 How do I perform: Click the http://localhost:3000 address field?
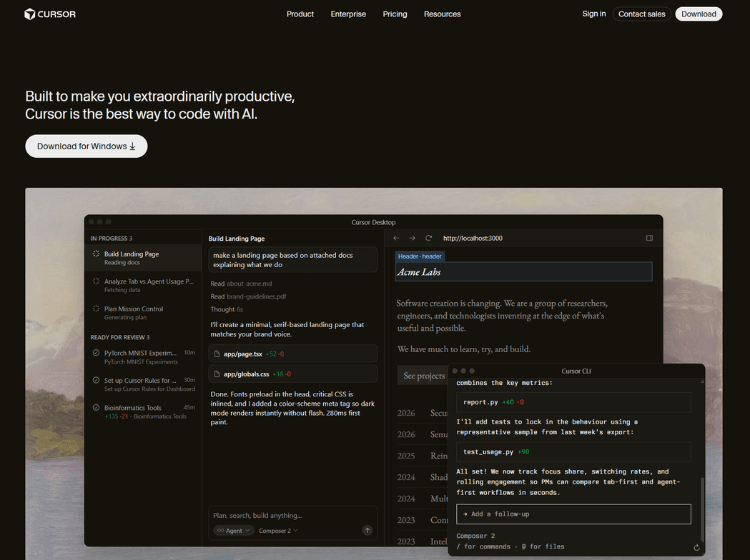[473, 238]
